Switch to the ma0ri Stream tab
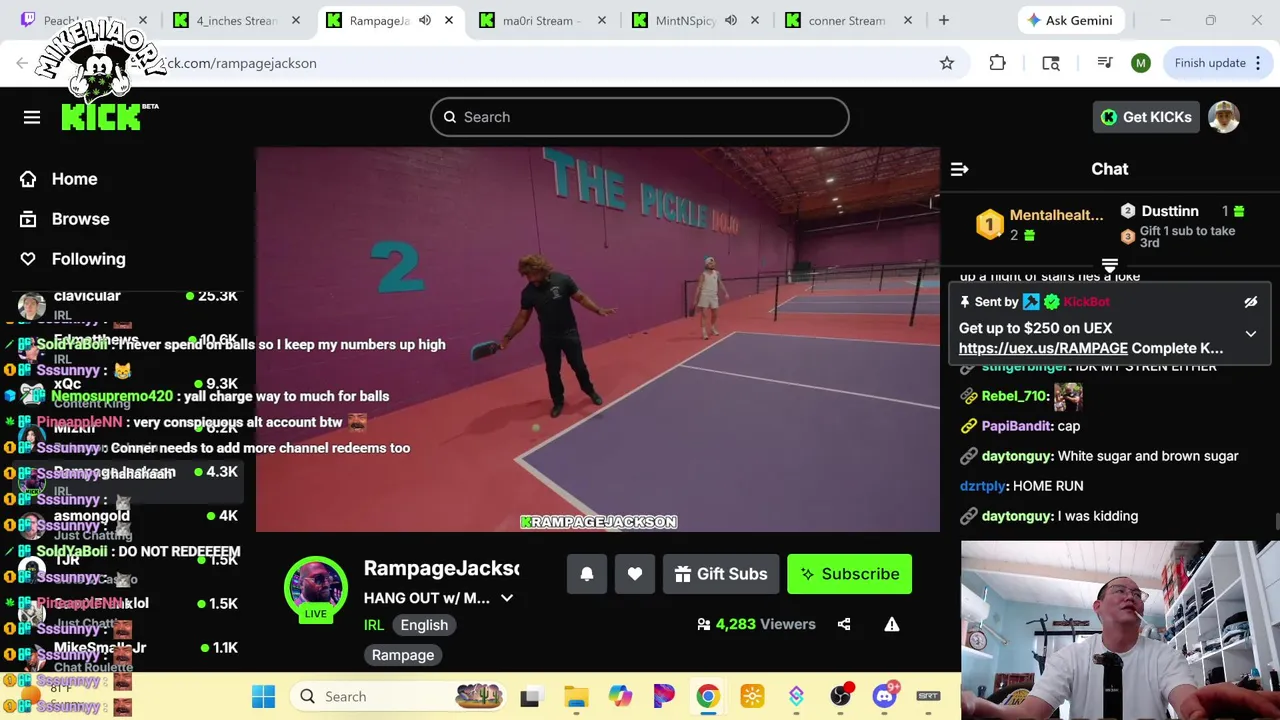This screenshot has width=1280, height=720. (542, 20)
